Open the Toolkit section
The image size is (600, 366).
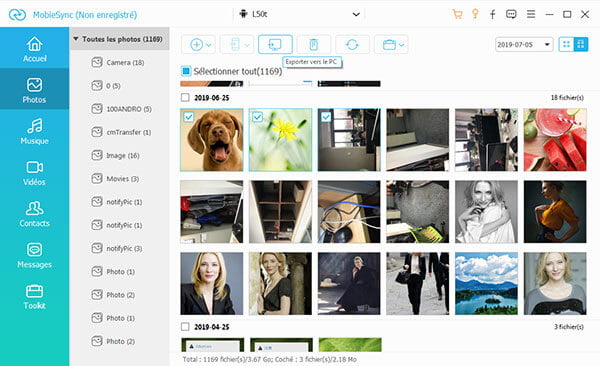click(x=34, y=296)
